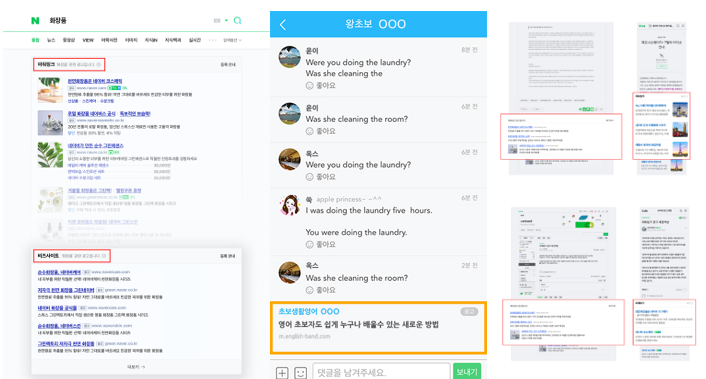Like 옥스's 'Were you doing the laundry?' message
The width and height of the screenshot is (706, 379).
321,177
